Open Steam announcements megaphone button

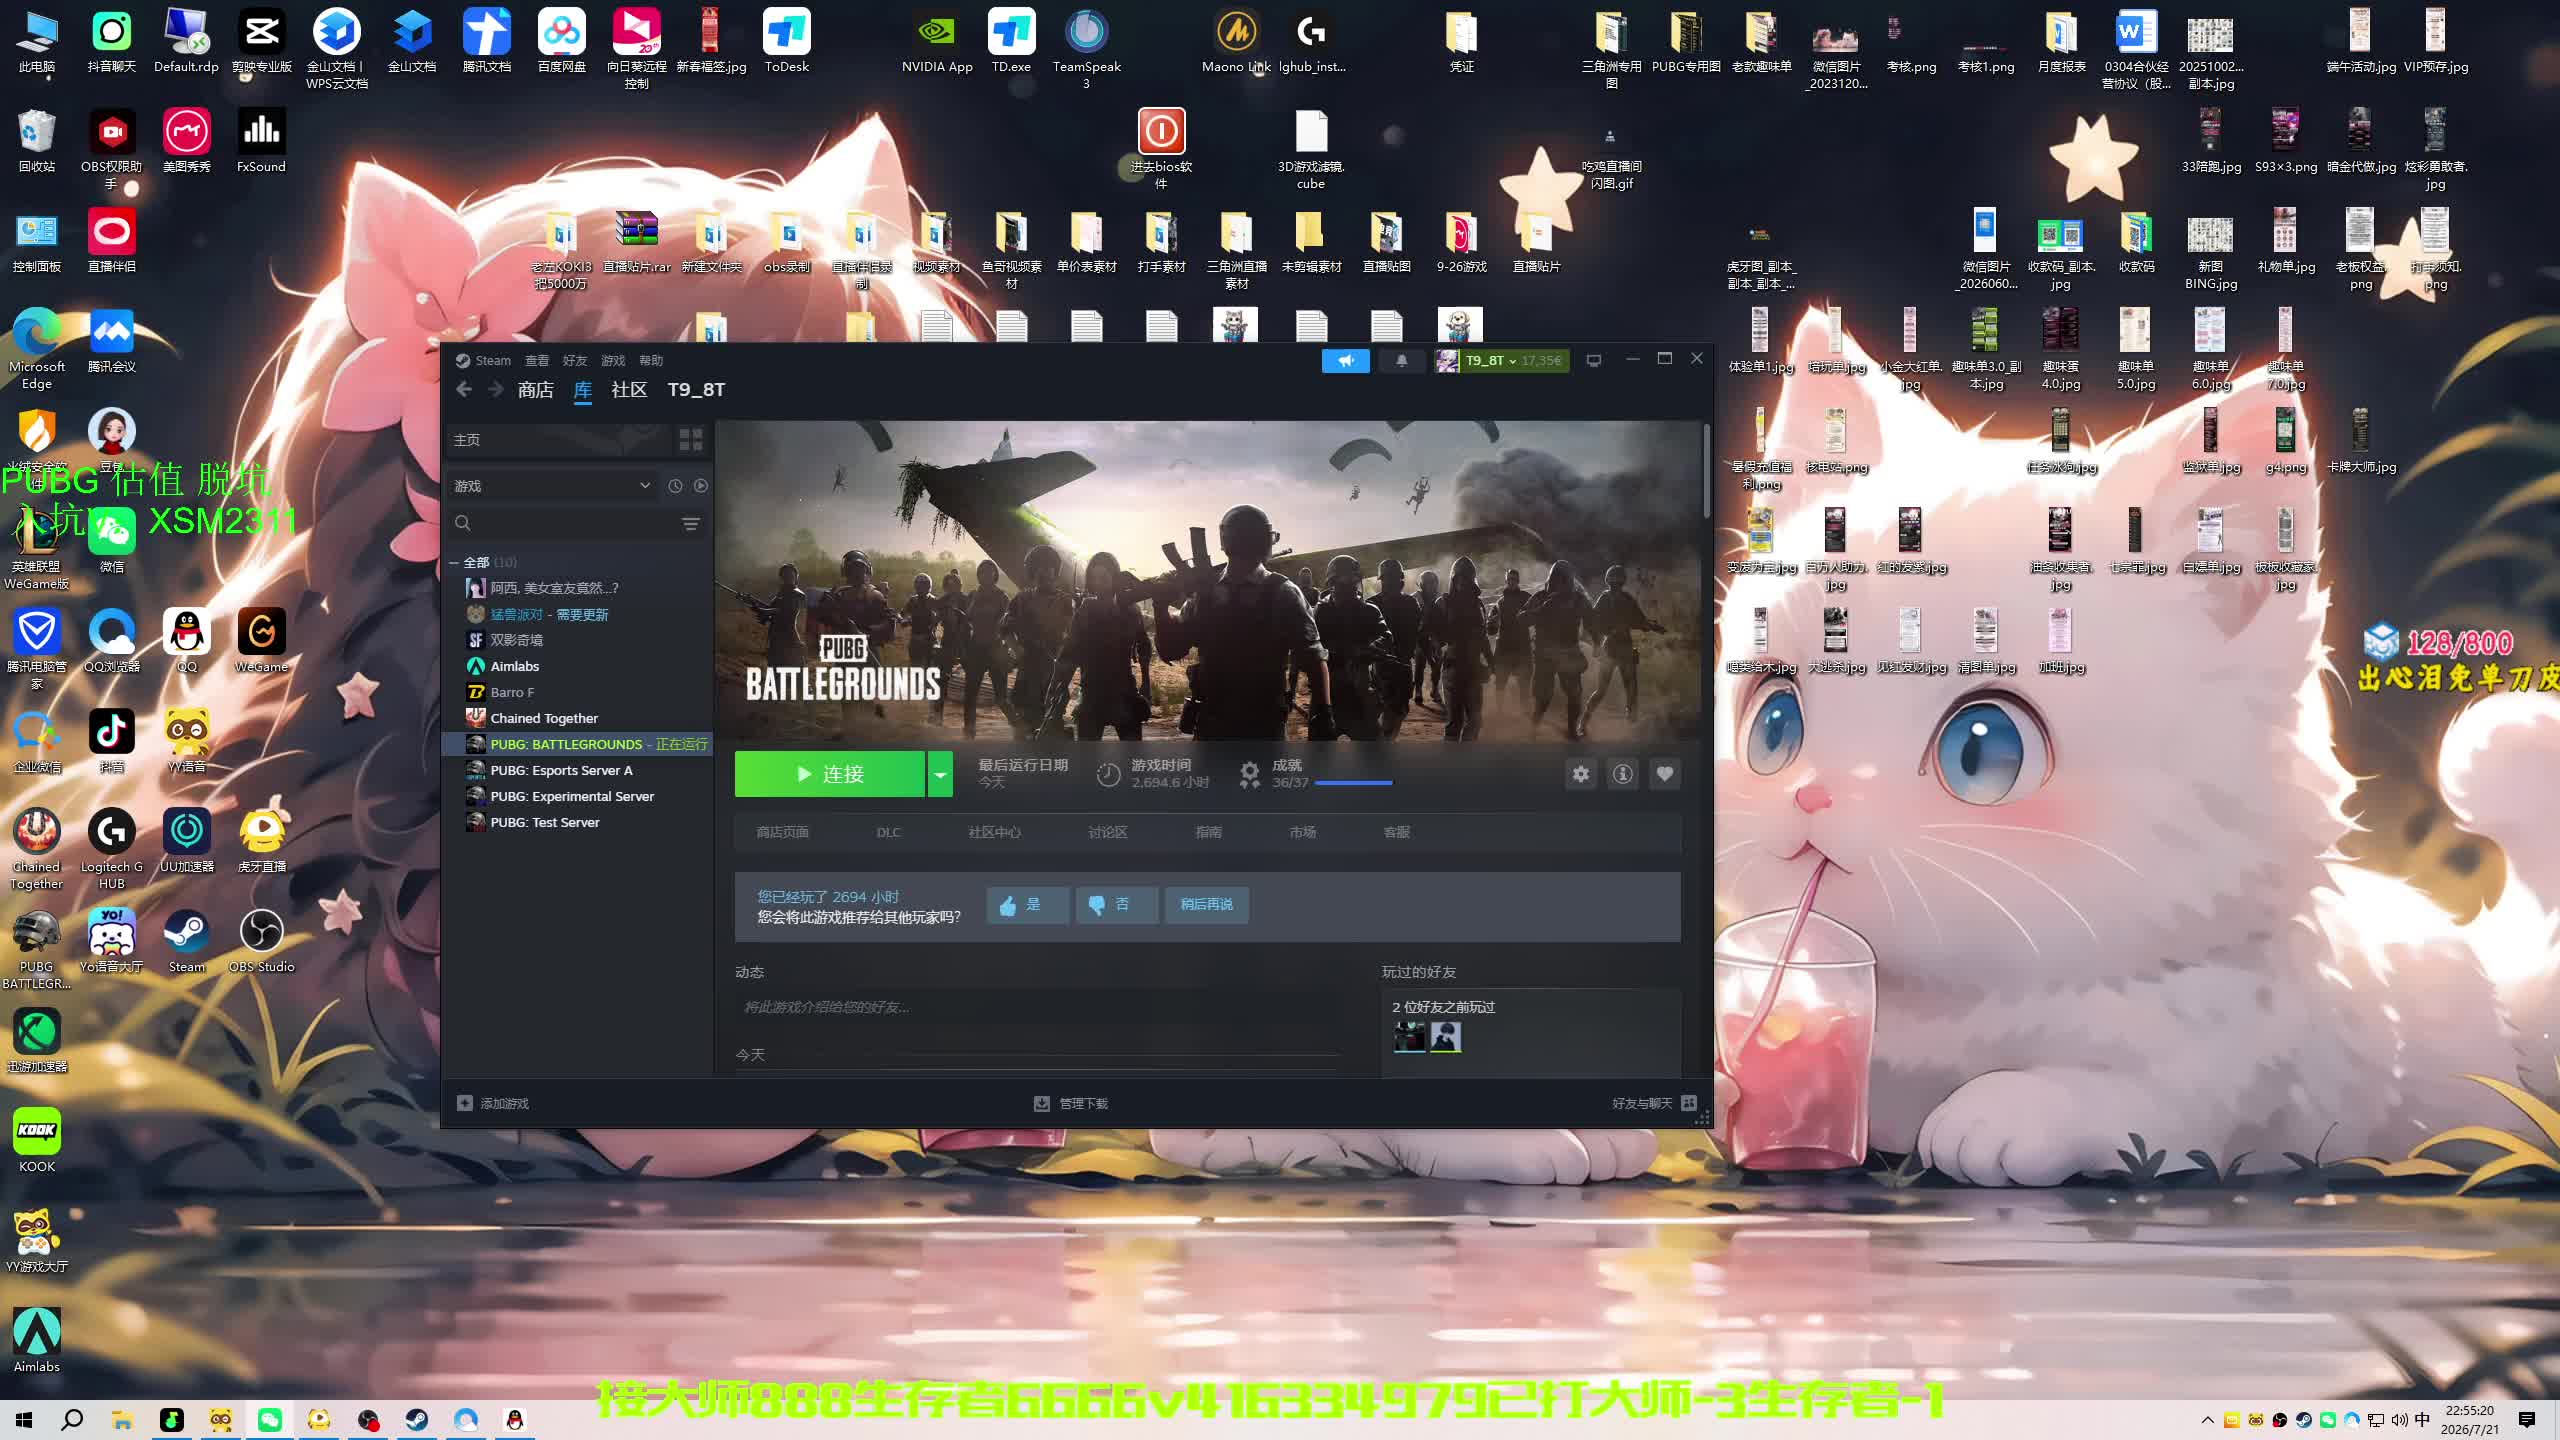pyautogui.click(x=1346, y=361)
